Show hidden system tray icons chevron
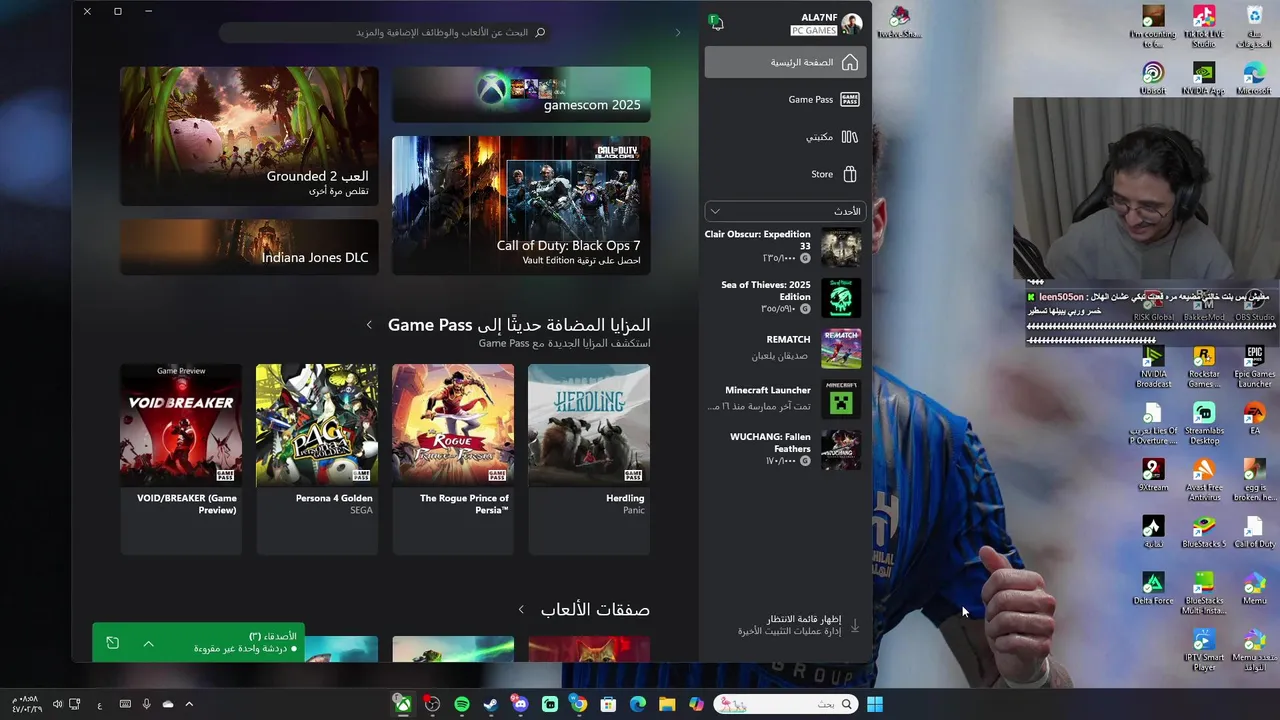1280x720 pixels. pyautogui.click(x=189, y=704)
